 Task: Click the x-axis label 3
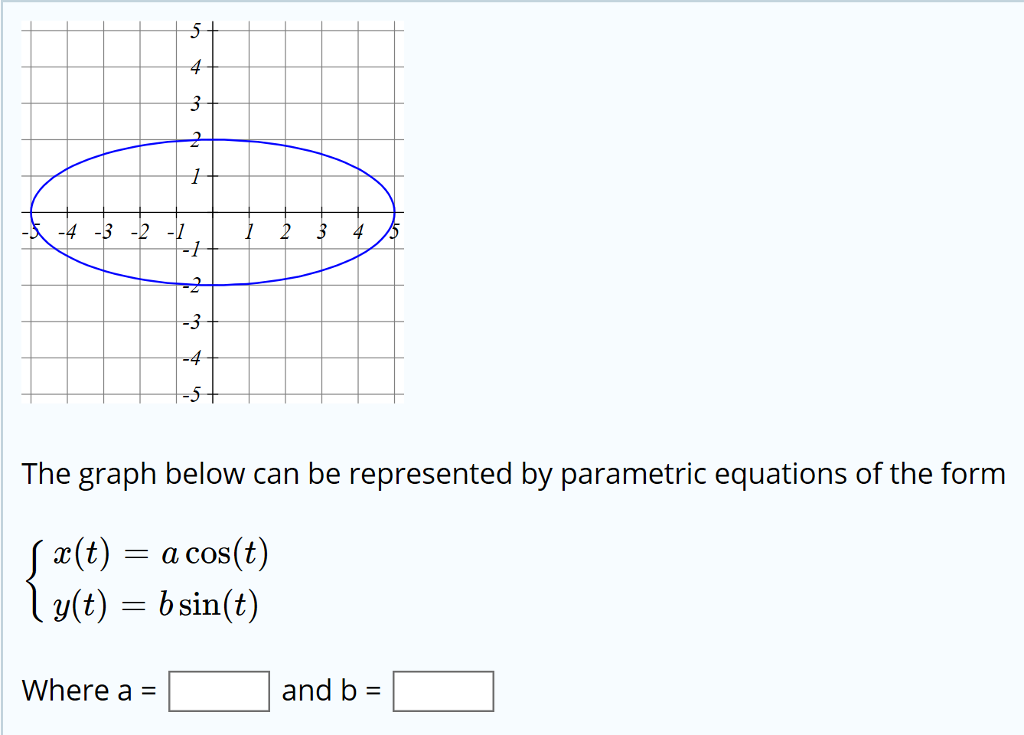(x=322, y=234)
